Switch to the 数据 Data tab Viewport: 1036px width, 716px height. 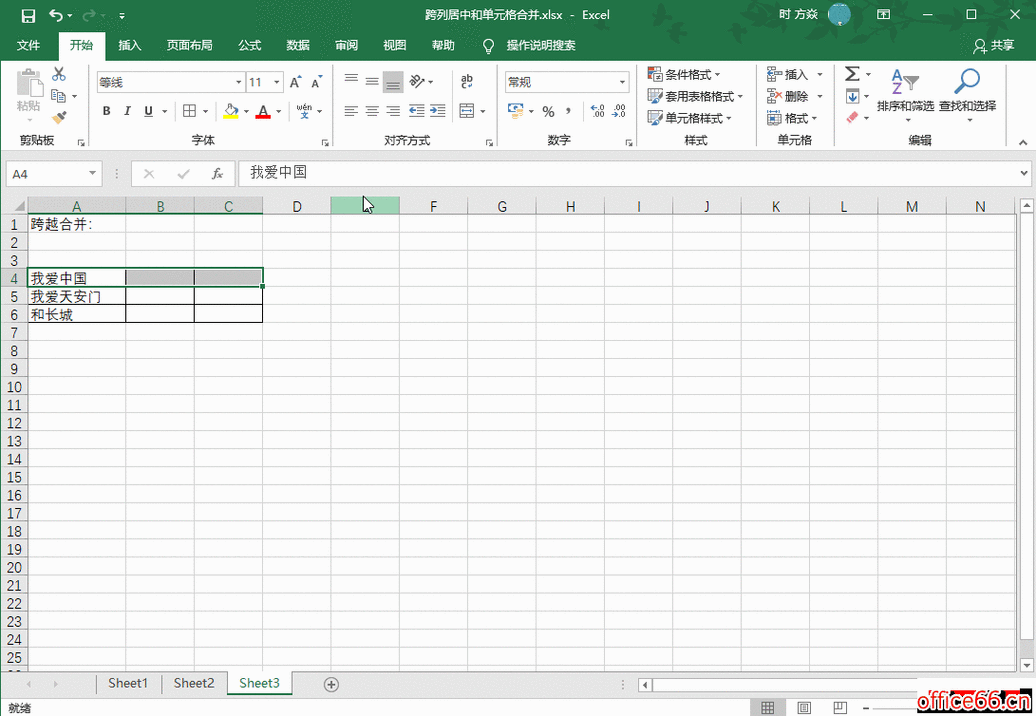[298, 46]
